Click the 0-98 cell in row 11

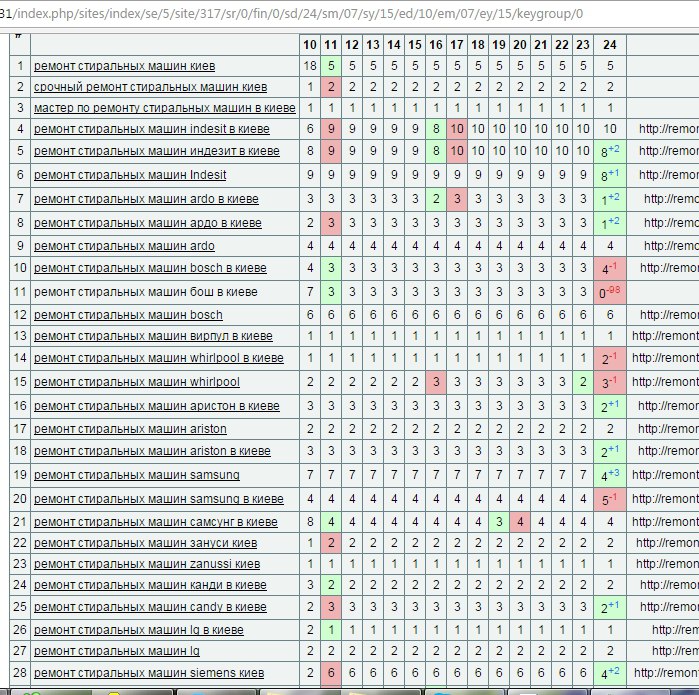point(610,292)
